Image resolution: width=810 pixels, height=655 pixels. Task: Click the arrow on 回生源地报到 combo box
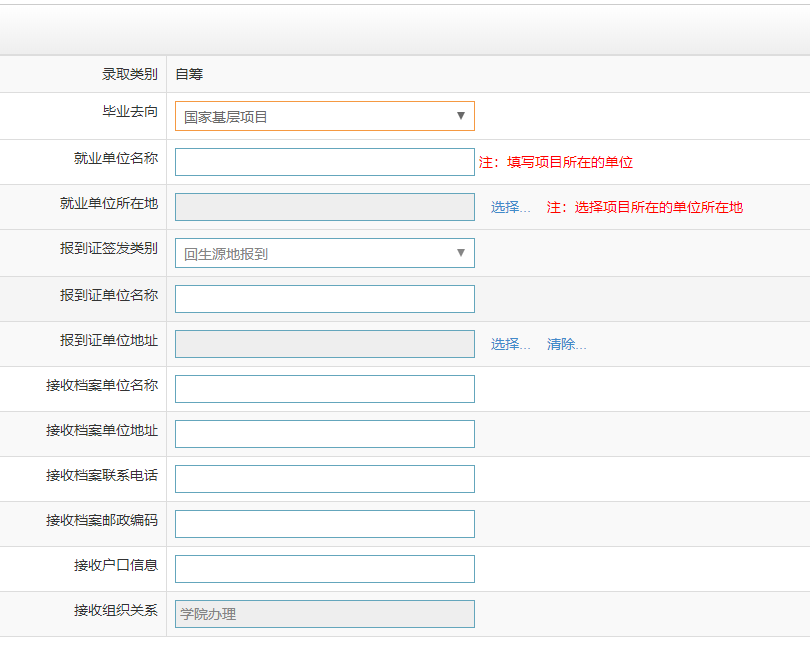461,253
